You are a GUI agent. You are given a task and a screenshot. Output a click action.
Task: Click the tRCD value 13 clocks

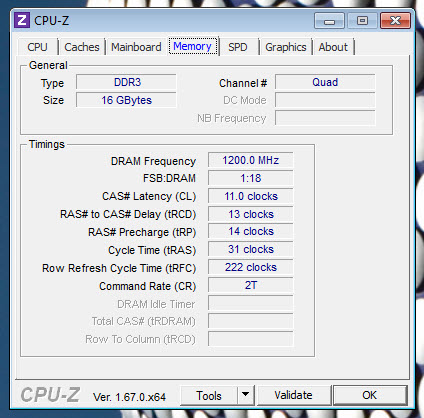[251, 214]
